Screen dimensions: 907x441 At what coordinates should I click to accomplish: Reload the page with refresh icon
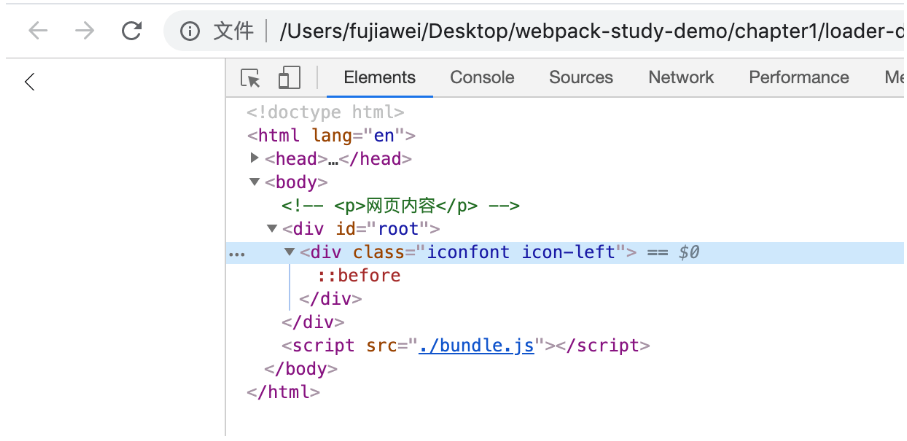tap(132, 31)
